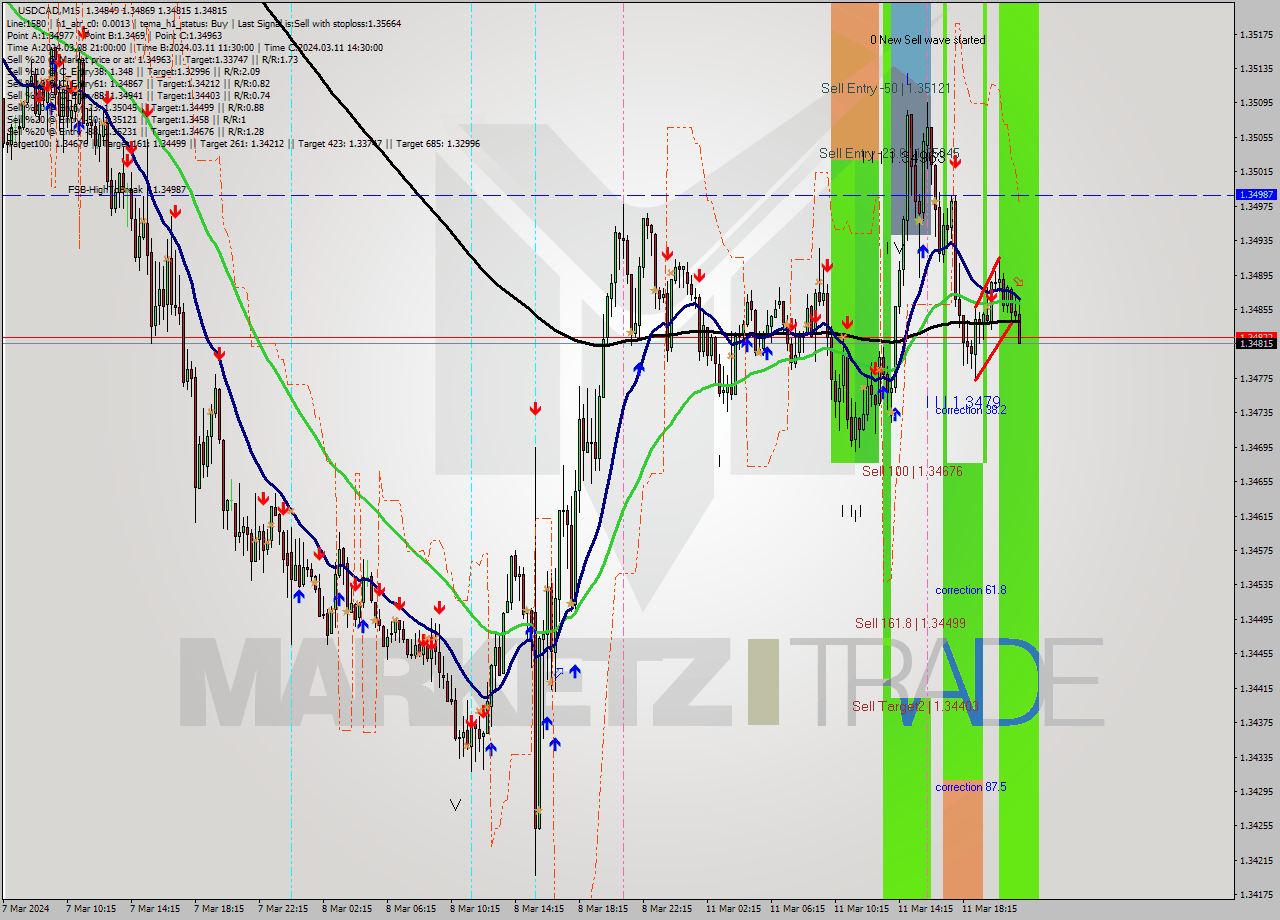Select the 'Last Signal is:Sell with stoploss:1.35664' text
This screenshot has height=920, width=1280.
click(318, 22)
